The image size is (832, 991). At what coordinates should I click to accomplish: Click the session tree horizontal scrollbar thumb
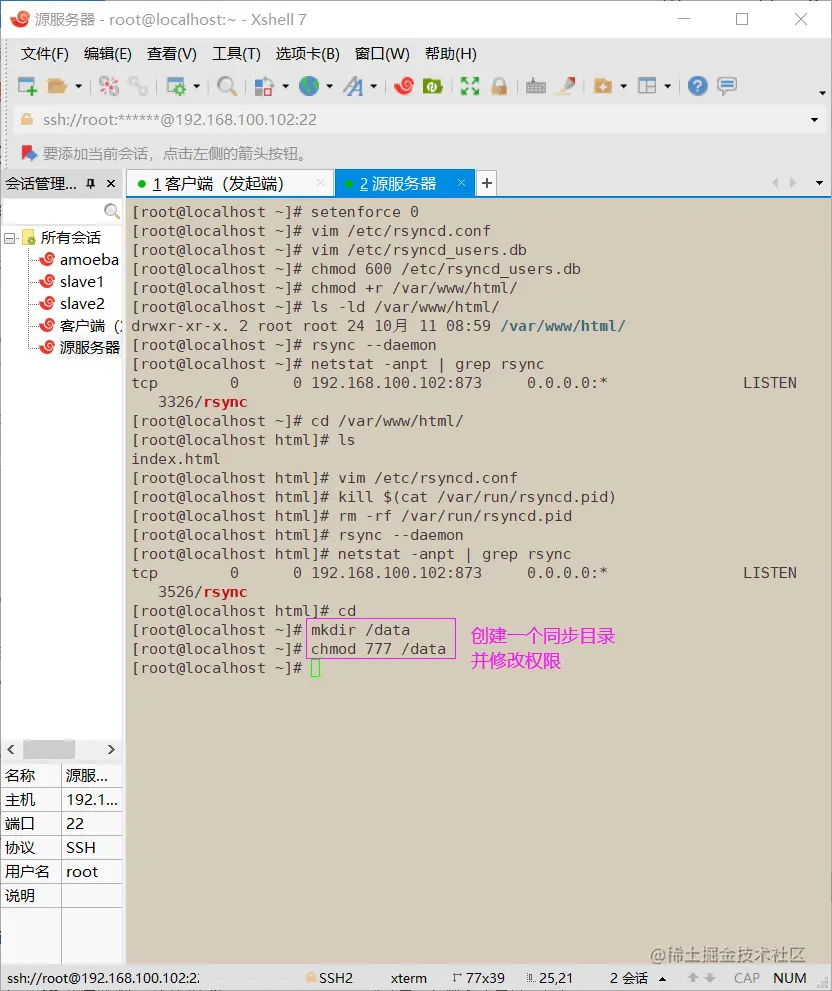point(49,750)
